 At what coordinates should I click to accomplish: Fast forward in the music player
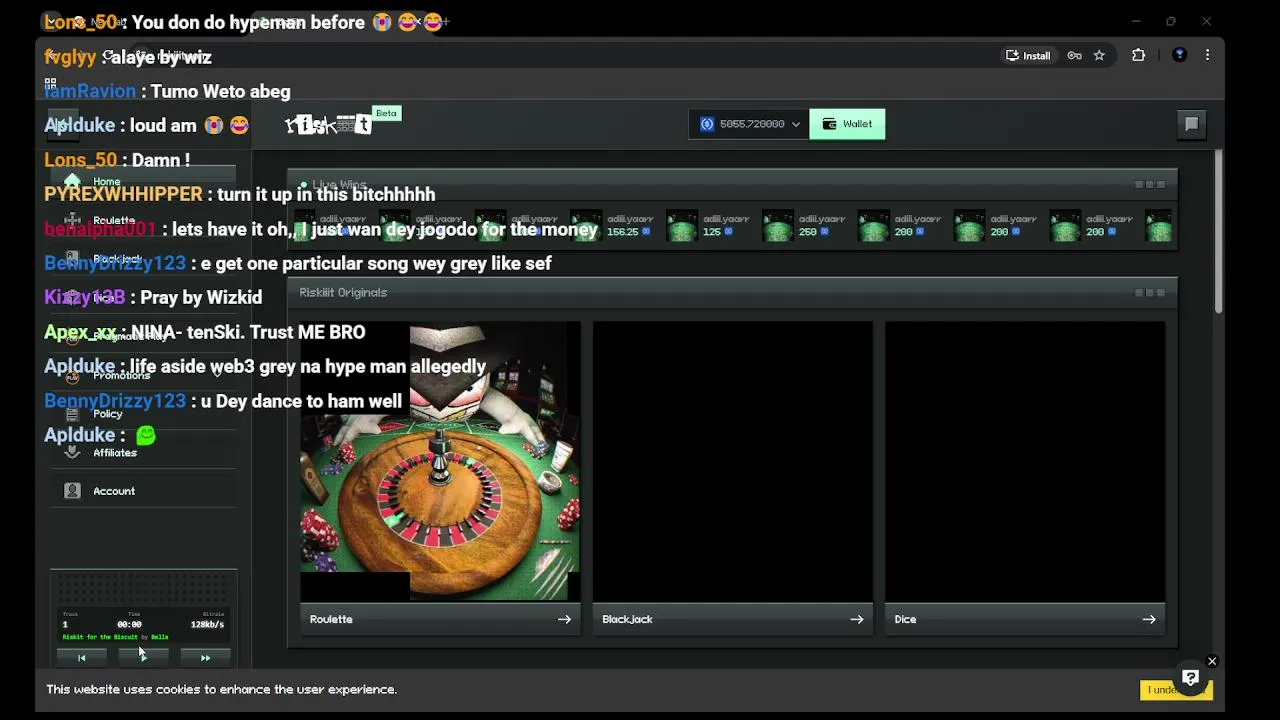click(x=205, y=658)
